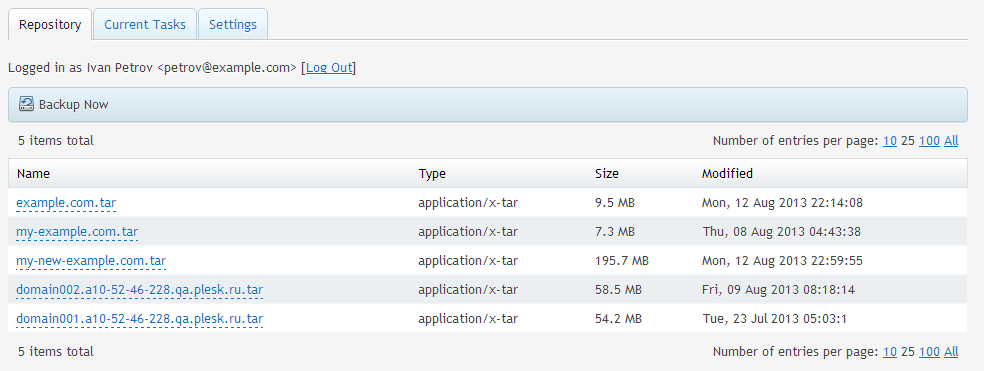Click the top '5 items total' text
The height and width of the screenshot is (371, 984).
point(55,141)
